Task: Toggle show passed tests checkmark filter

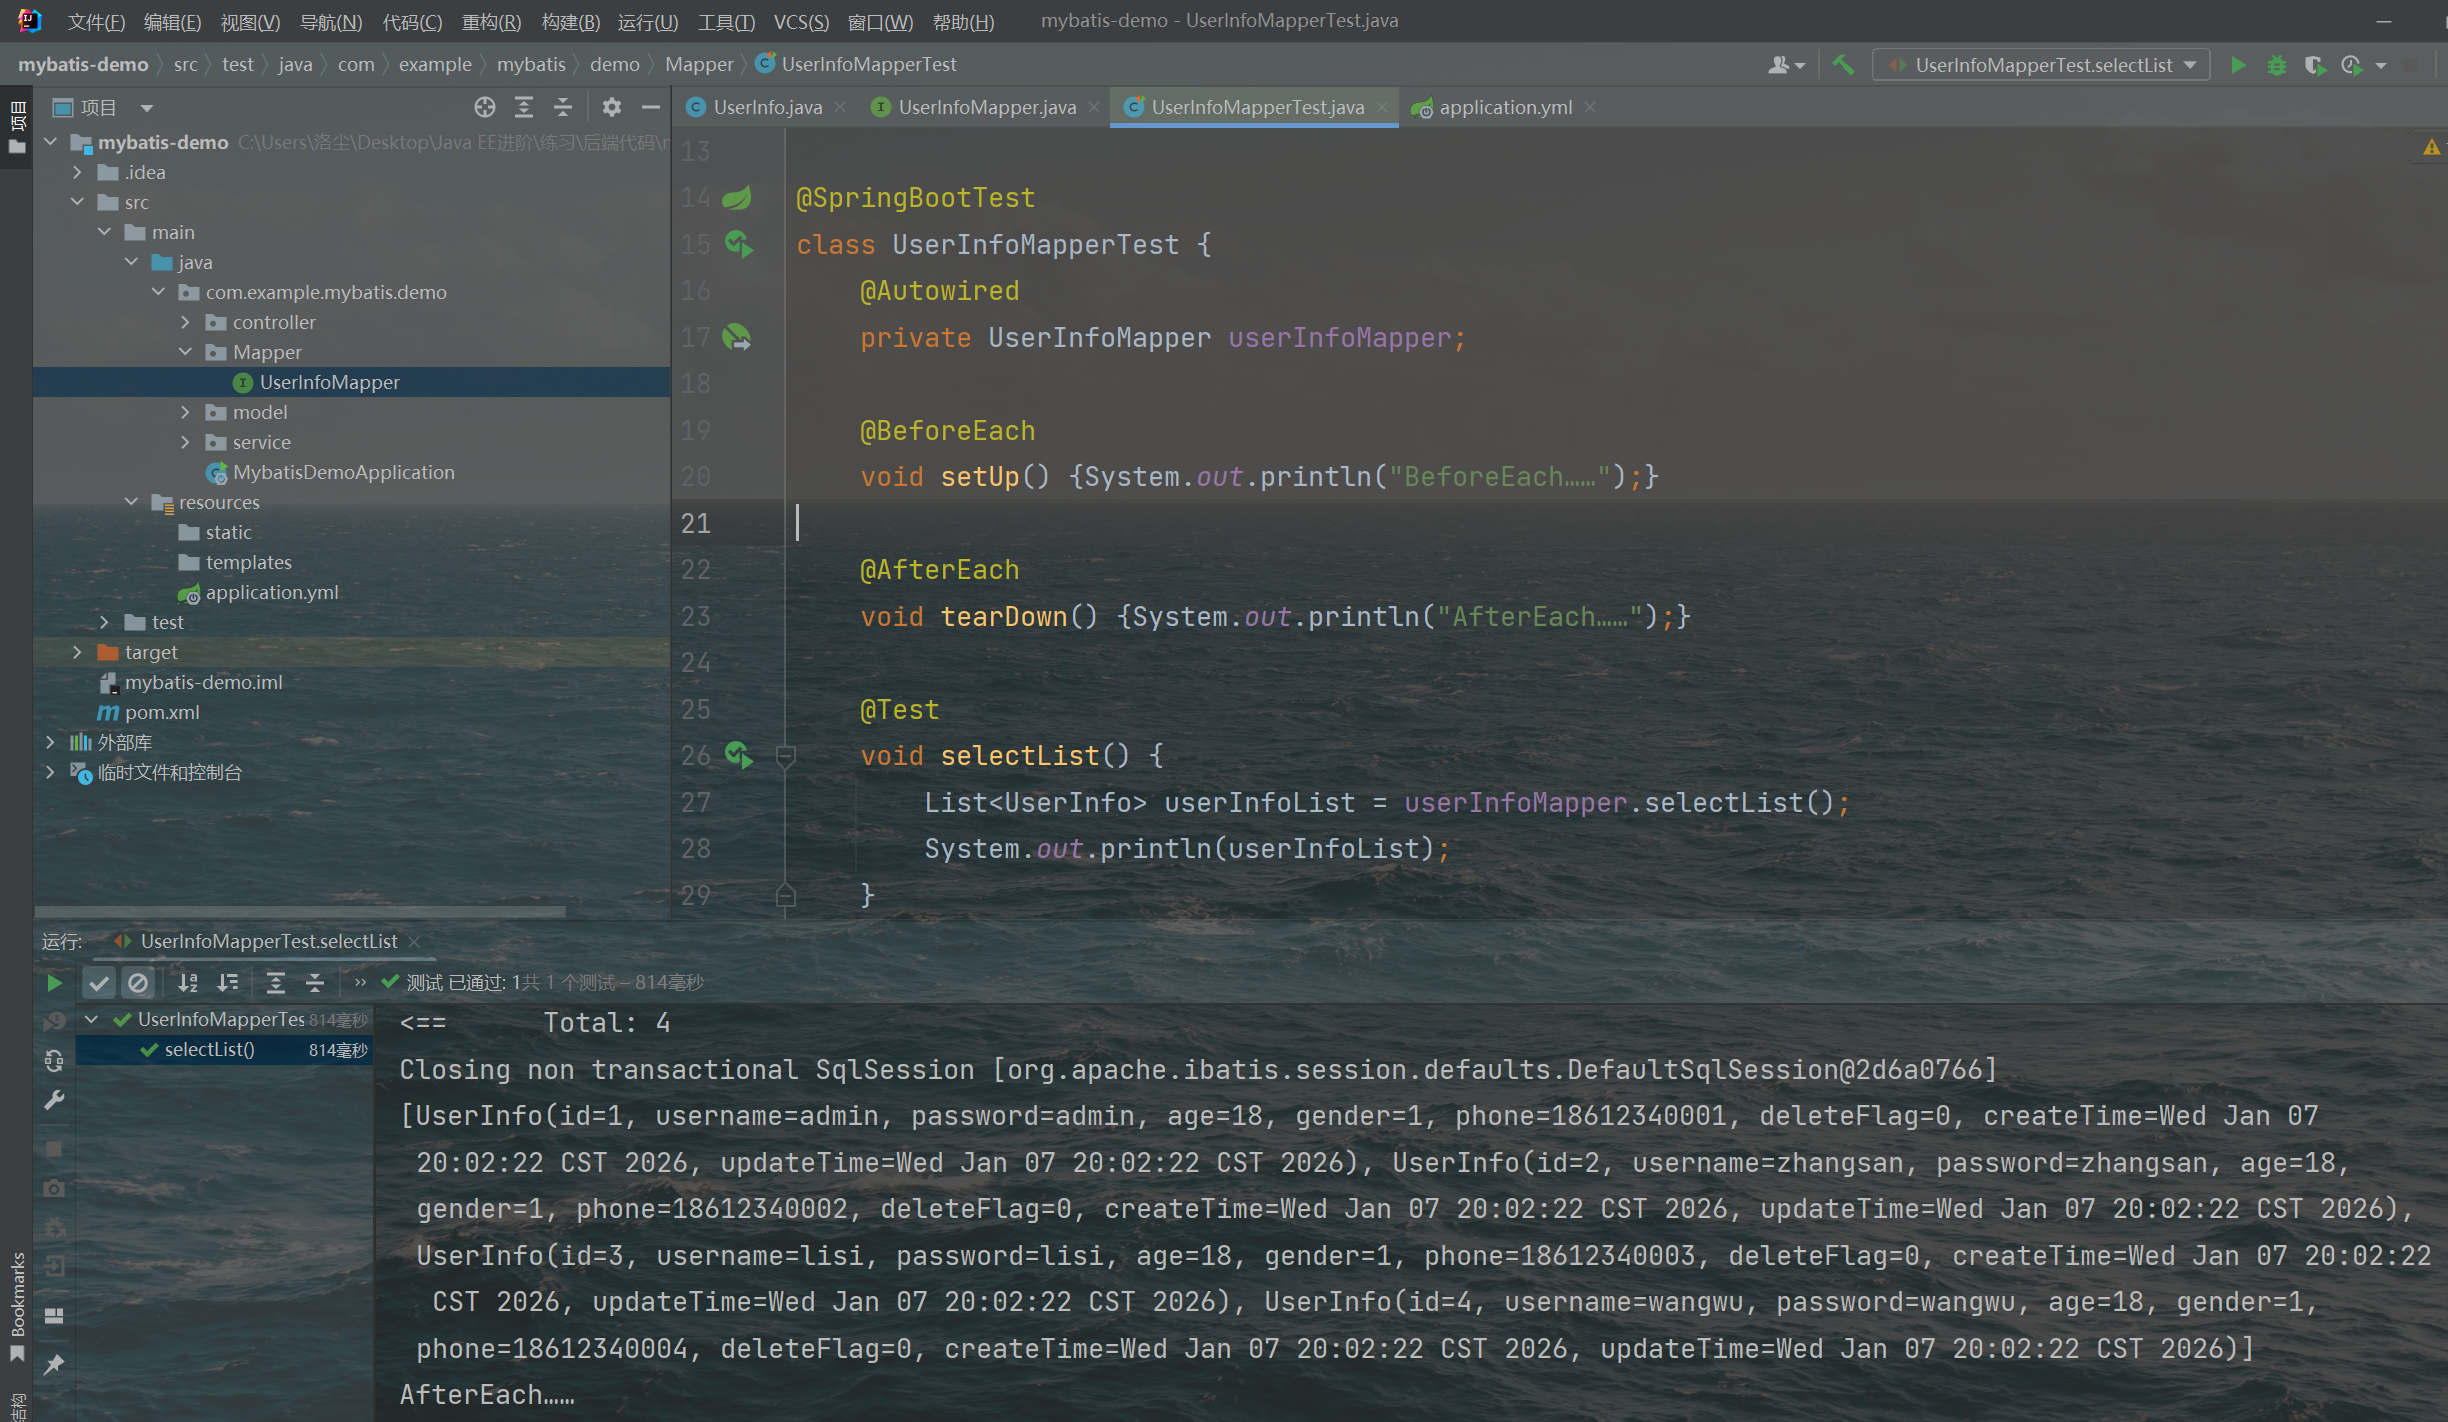Action: click(x=98, y=983)
